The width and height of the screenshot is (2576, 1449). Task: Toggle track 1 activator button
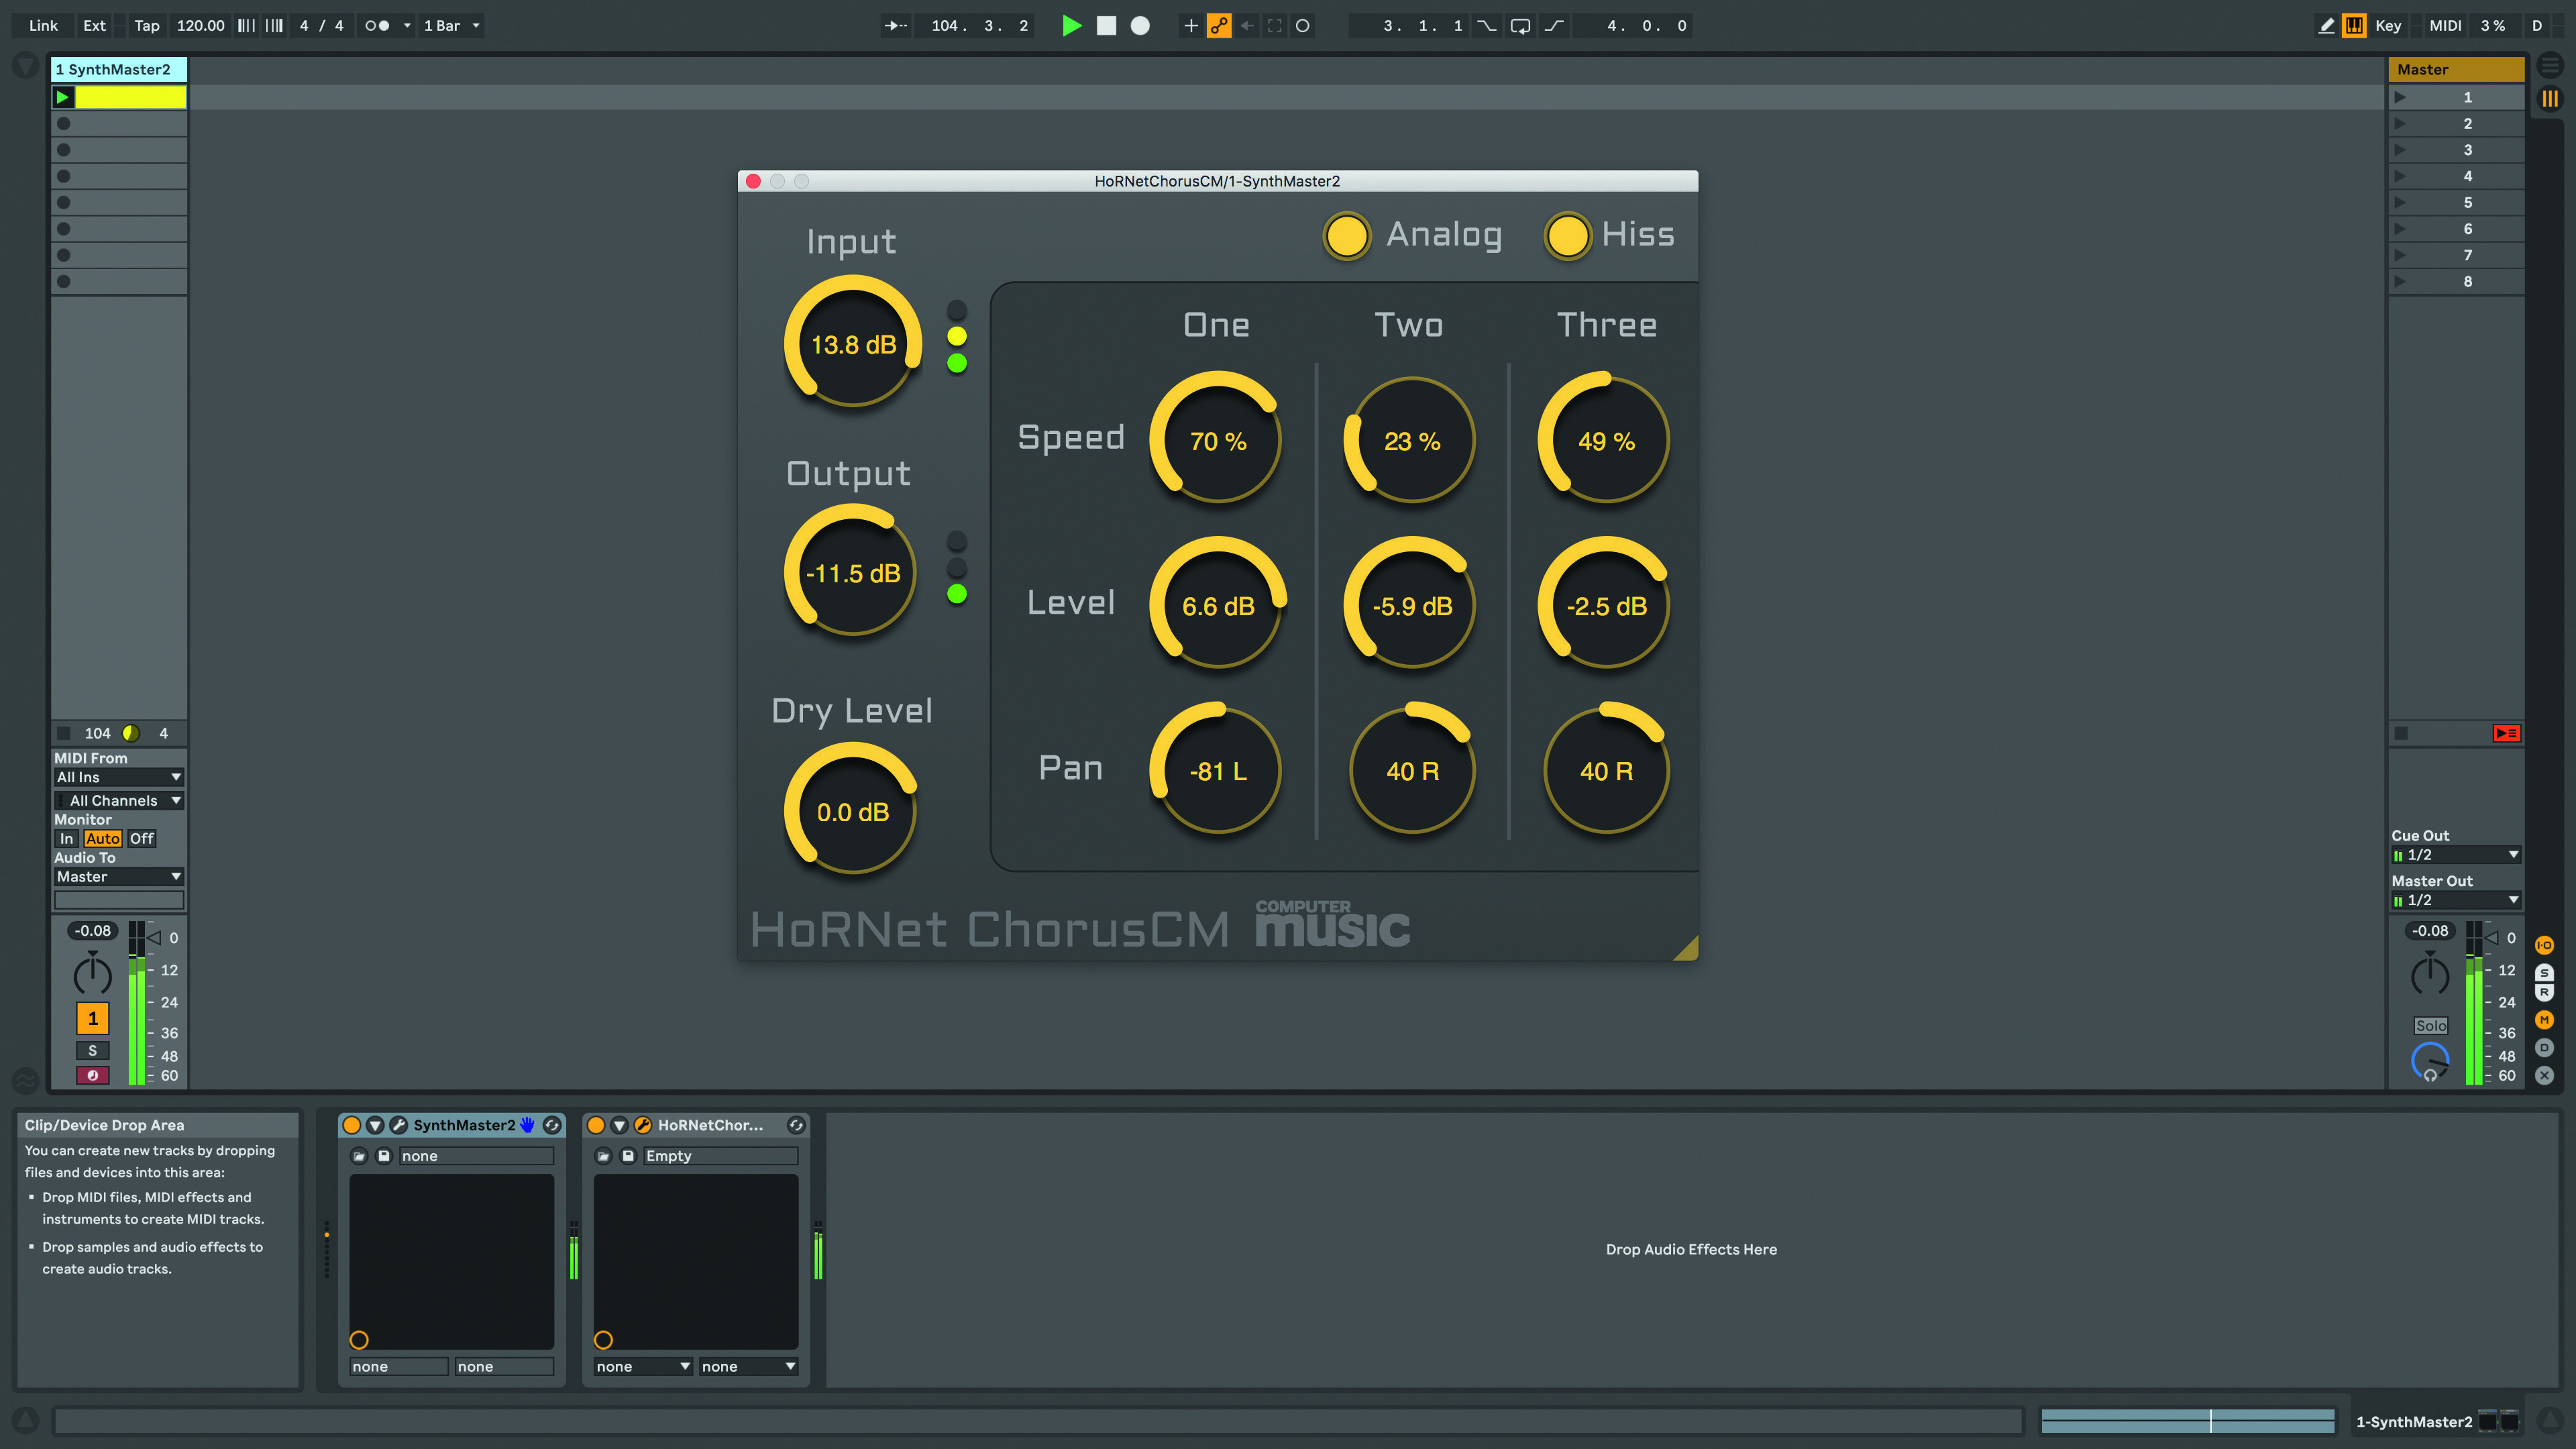click(93, 1018)
